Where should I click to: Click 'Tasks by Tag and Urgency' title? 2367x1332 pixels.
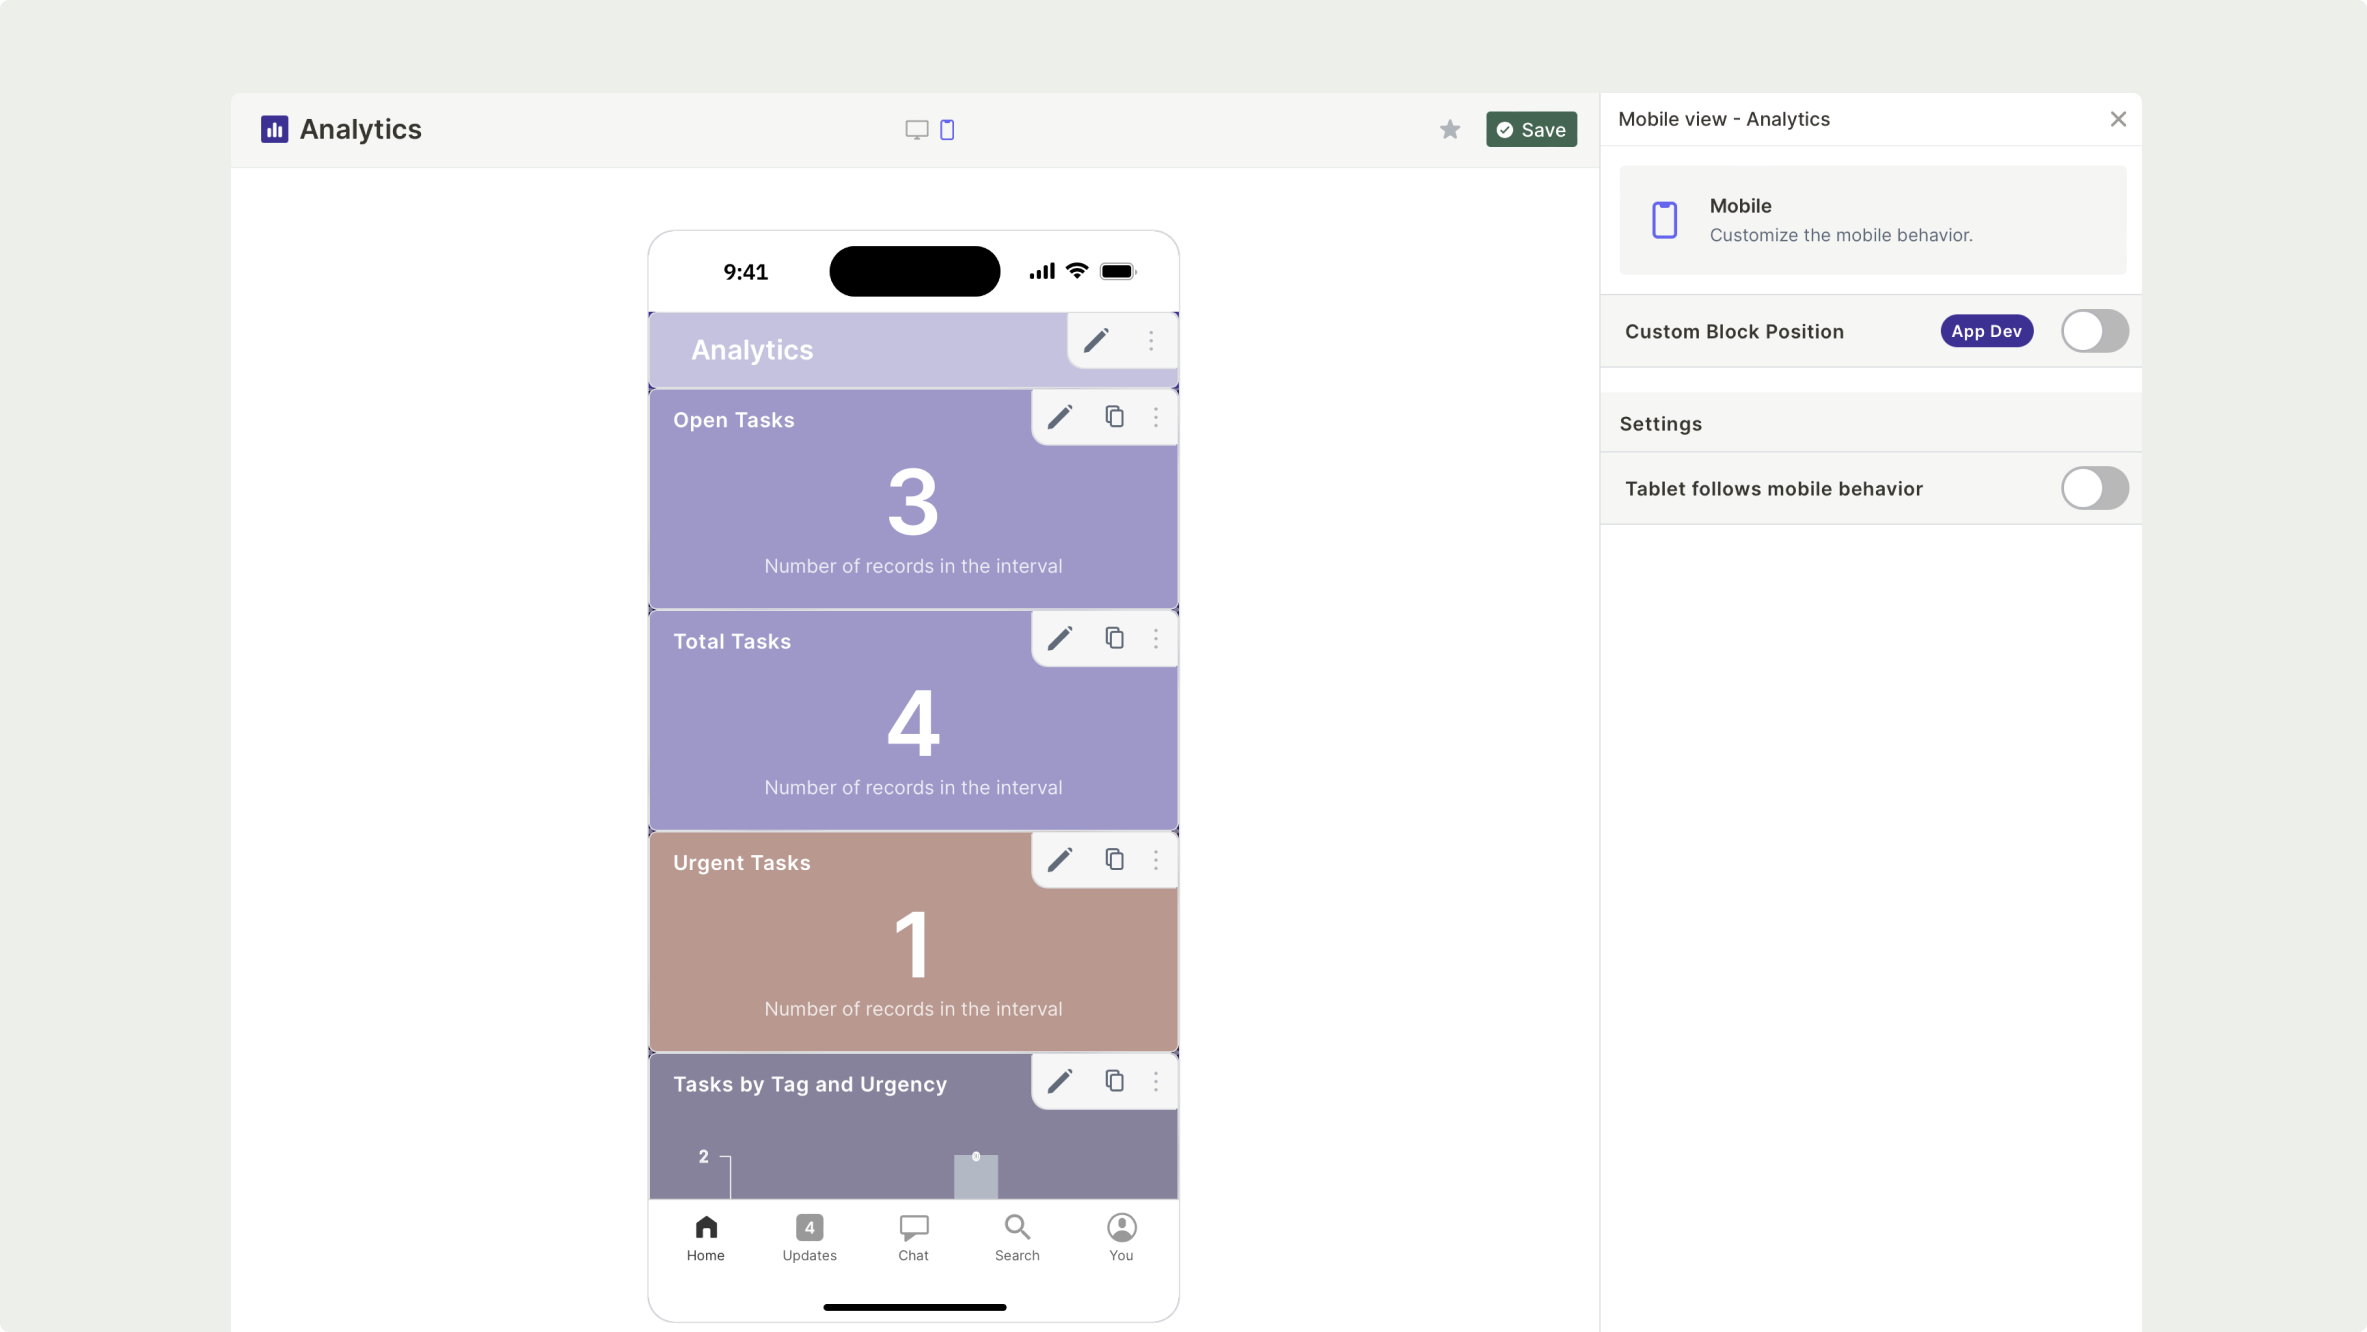809,1084
